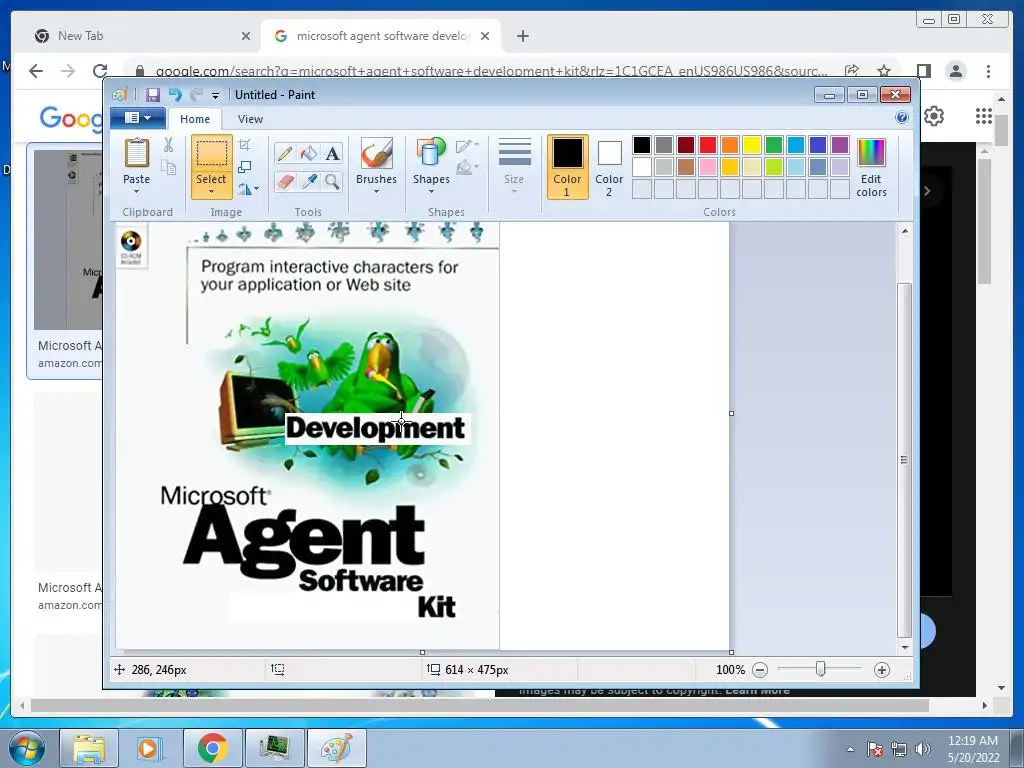The width and height of the screenshot is (1024, 768).
Task: Select the Pencil tool
Action: click(x=285, y=153)
